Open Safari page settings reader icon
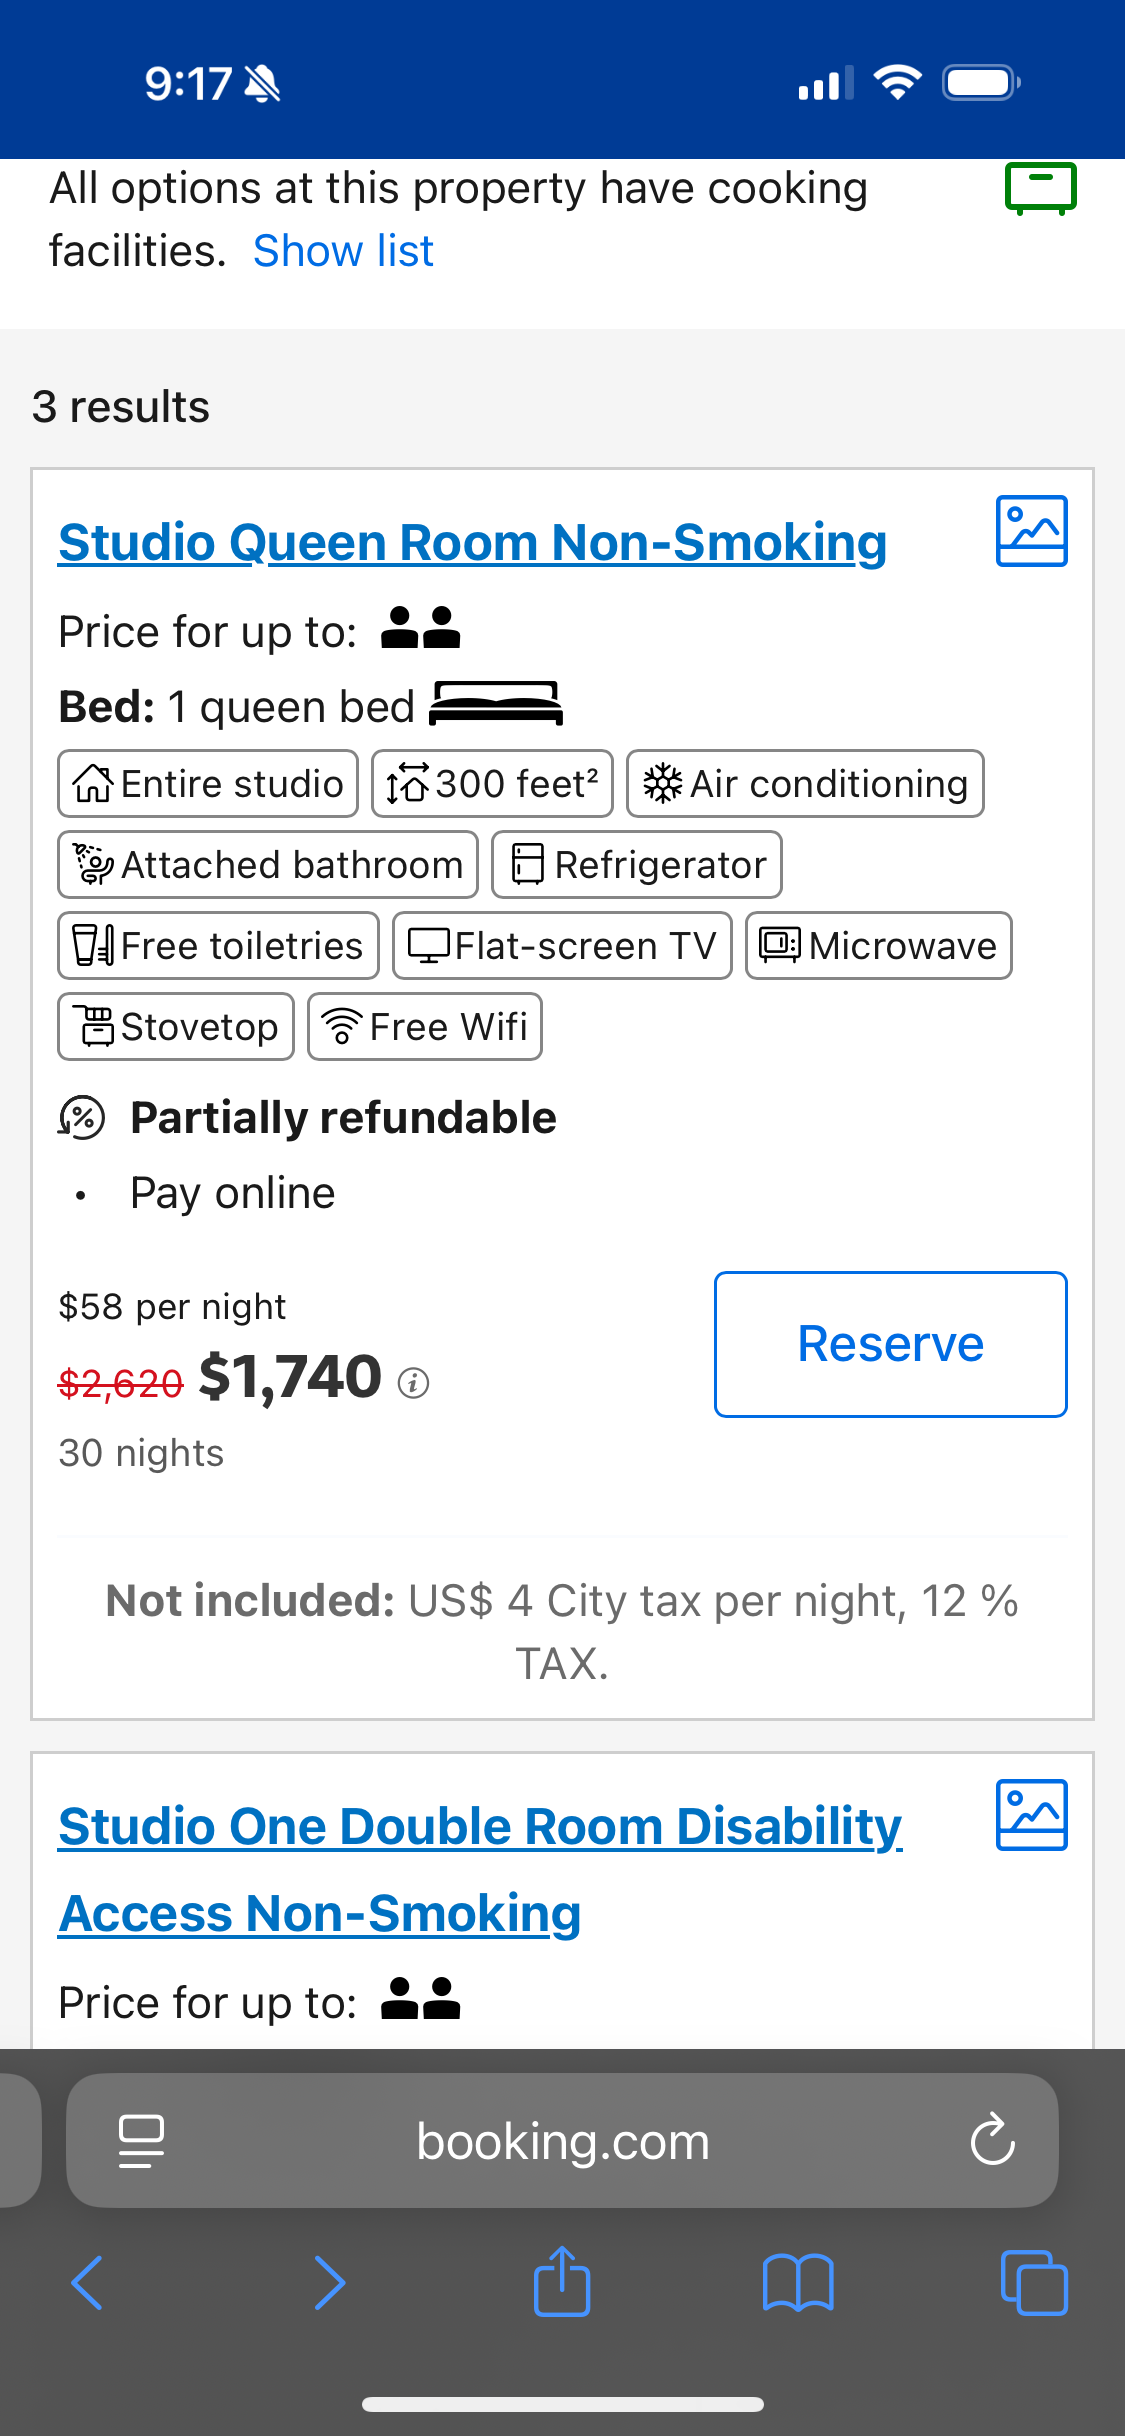 coord(141,2140)
